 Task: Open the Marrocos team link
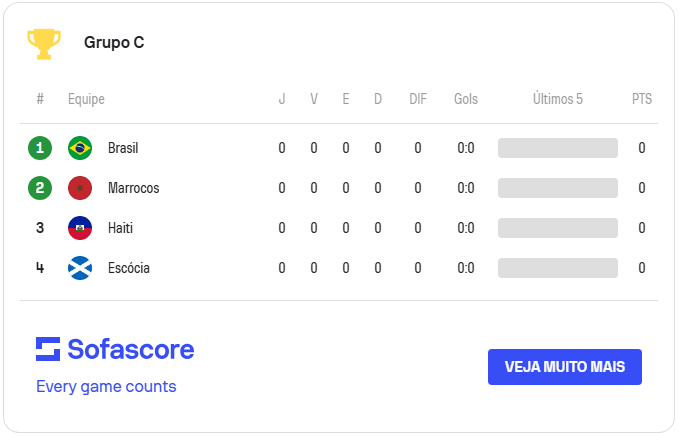point(133,188)
